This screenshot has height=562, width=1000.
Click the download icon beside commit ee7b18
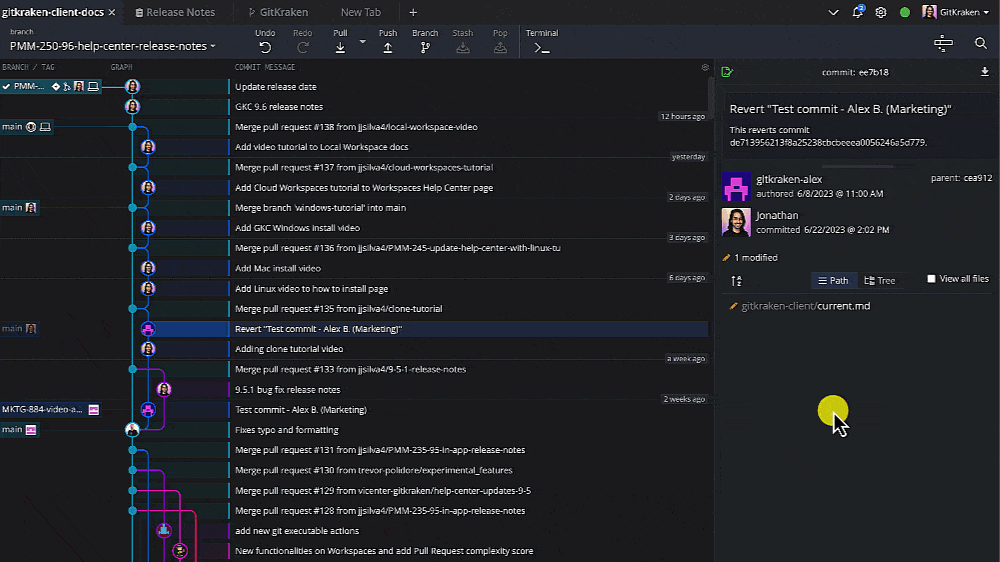pos(984,71)
